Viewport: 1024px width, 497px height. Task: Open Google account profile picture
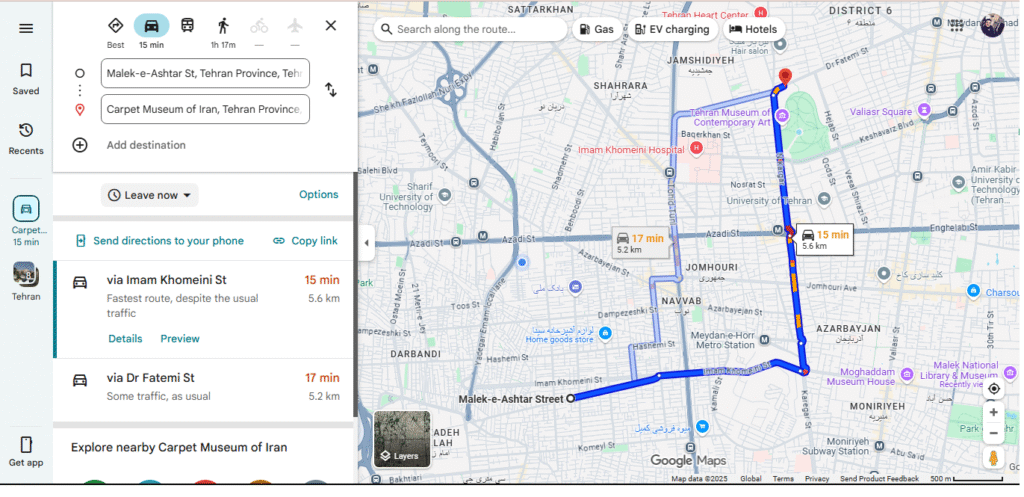pos(991,25)
